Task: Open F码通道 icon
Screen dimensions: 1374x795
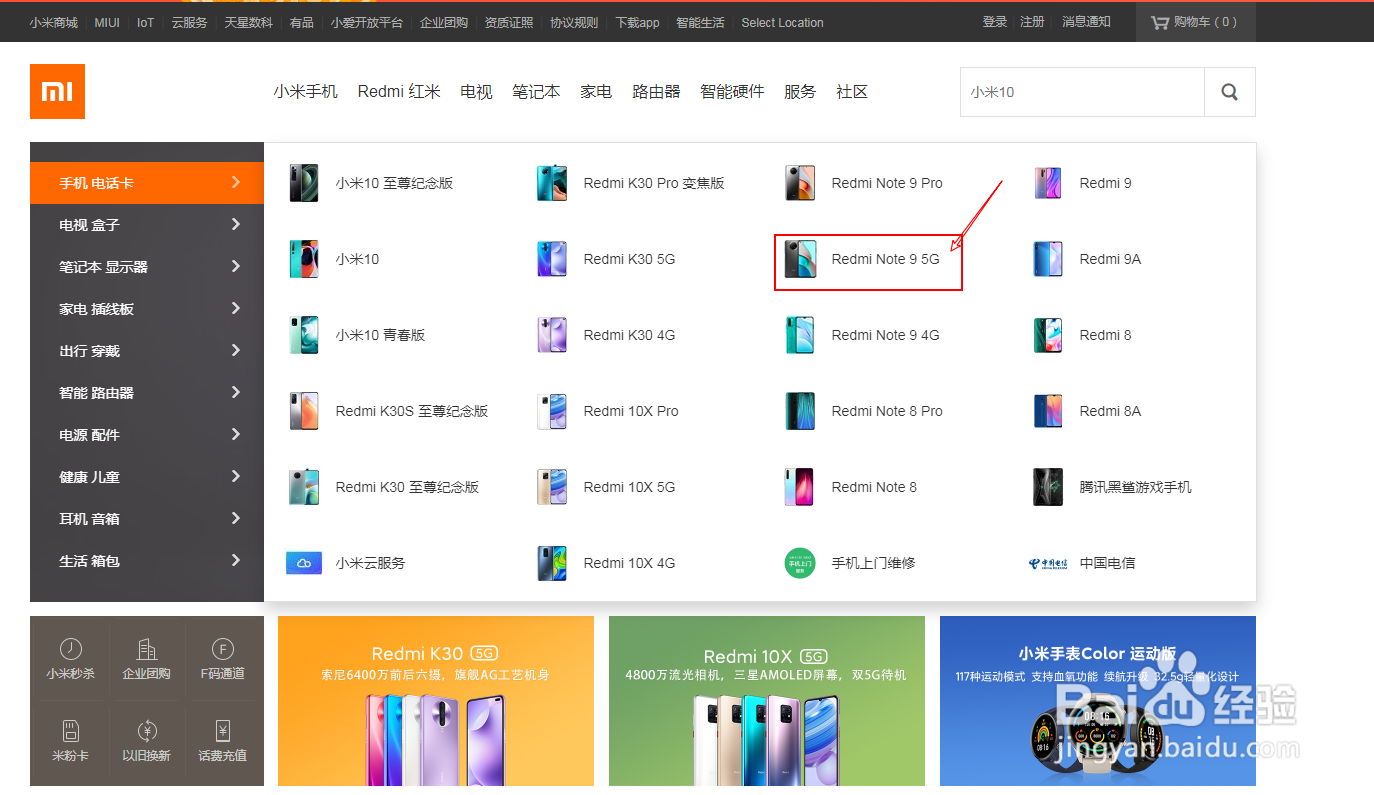Action: [x=224, y=649]
